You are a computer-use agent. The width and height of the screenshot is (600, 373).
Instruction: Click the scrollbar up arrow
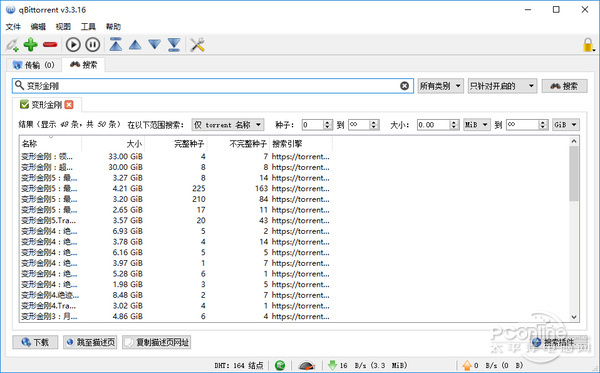[x=574, y=142]
